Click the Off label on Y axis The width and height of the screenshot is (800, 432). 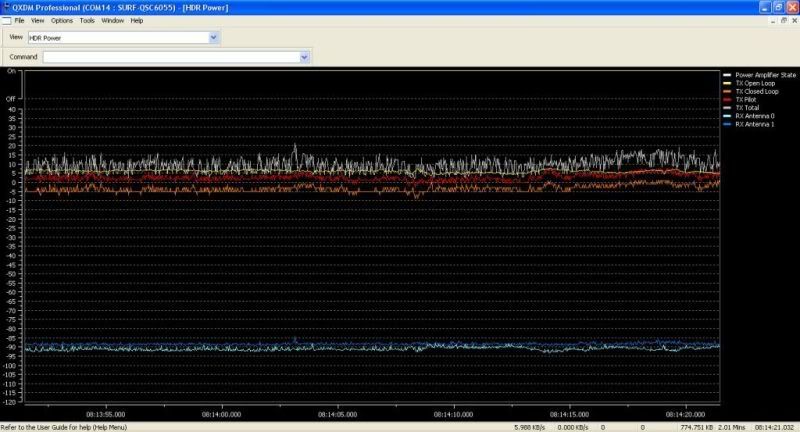[x=11, y=99]
